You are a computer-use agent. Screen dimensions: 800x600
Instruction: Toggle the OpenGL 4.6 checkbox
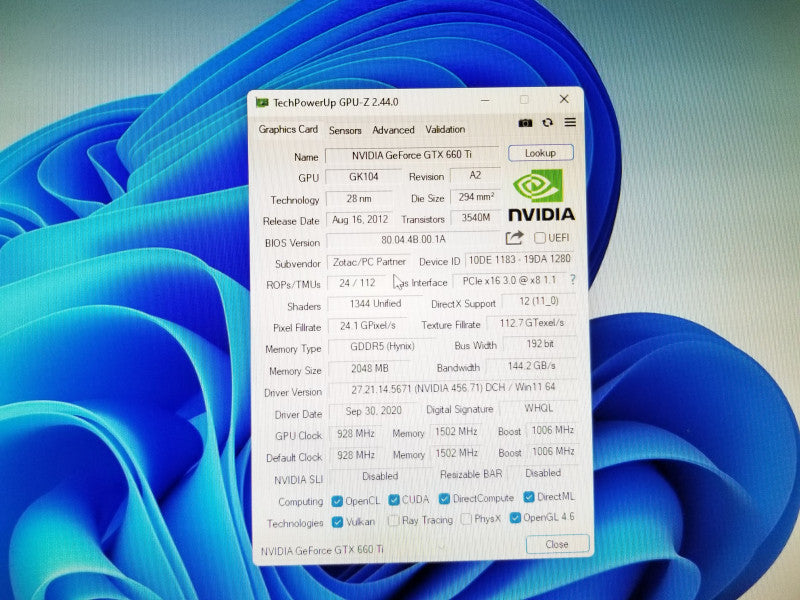point(515,518)
